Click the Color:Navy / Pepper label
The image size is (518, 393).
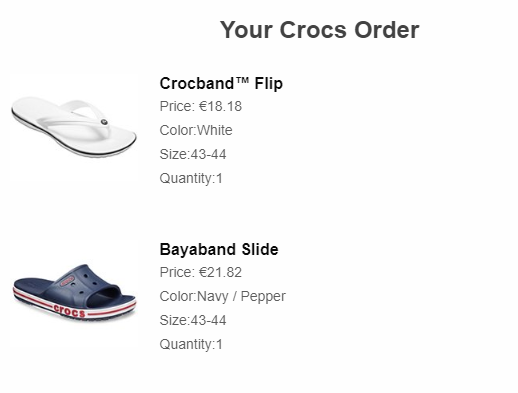pos(223,296)
